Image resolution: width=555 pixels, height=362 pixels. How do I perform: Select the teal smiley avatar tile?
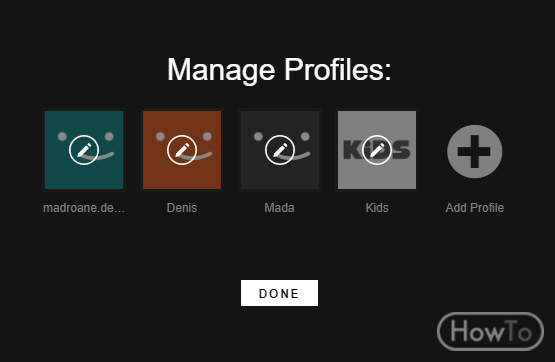pyautogui.click(x=84, y=150)
